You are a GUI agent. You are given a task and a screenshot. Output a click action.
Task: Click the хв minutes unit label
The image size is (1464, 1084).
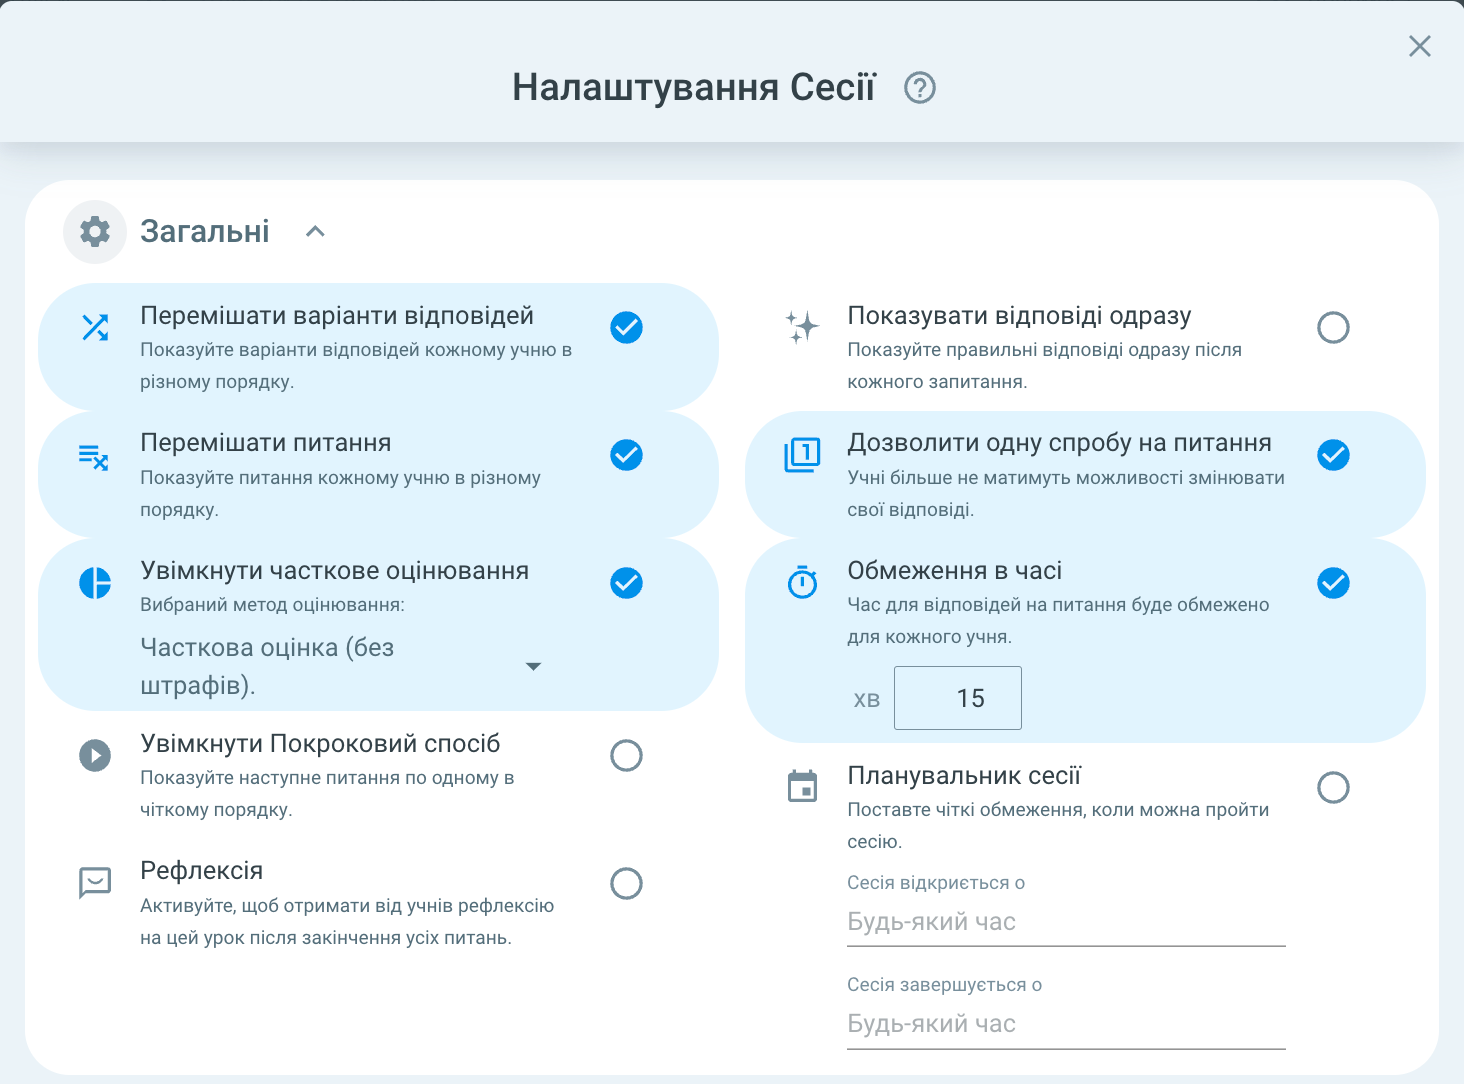[x=867, y=700]
